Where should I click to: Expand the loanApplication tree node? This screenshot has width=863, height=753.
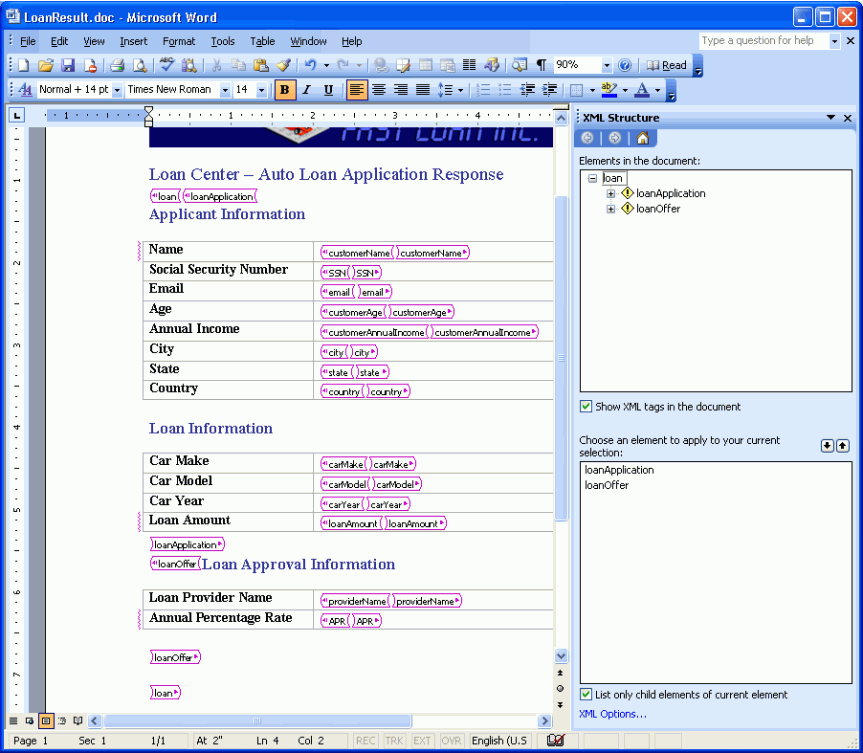pyautogui.click(x=610, y=194)
